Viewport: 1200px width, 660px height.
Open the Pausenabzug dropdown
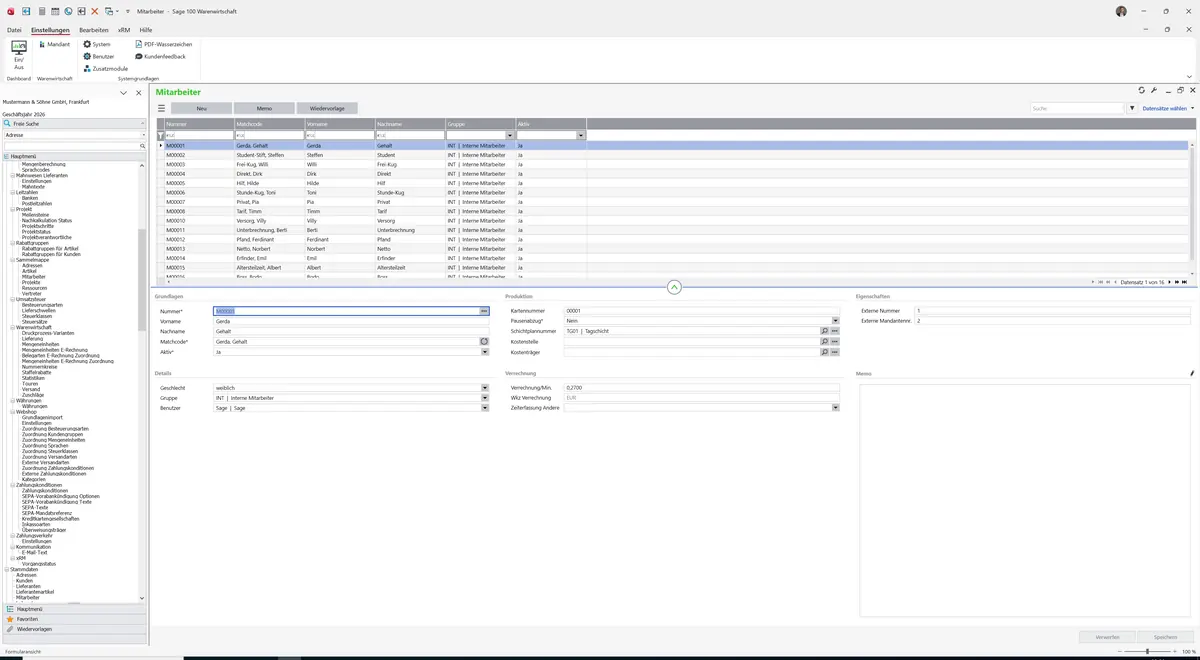(x=835, y=321)
